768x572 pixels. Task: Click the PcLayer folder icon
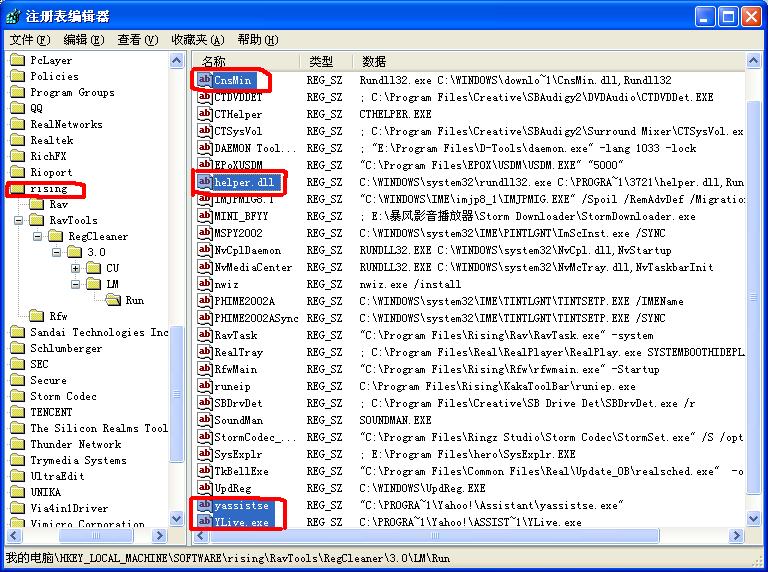17,60
